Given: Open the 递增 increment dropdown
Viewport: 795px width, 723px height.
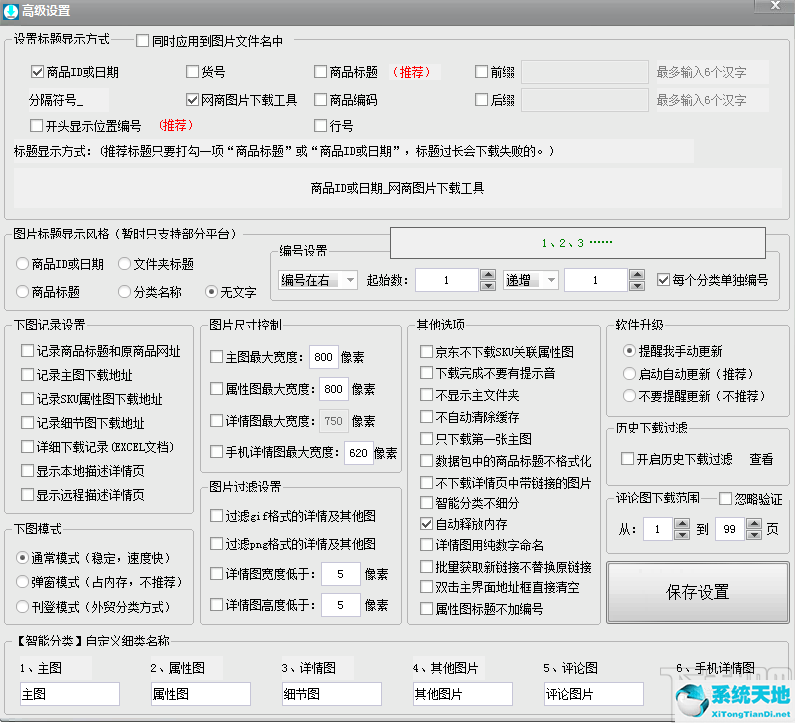Looking at the screenshot, I should (531, 280).
